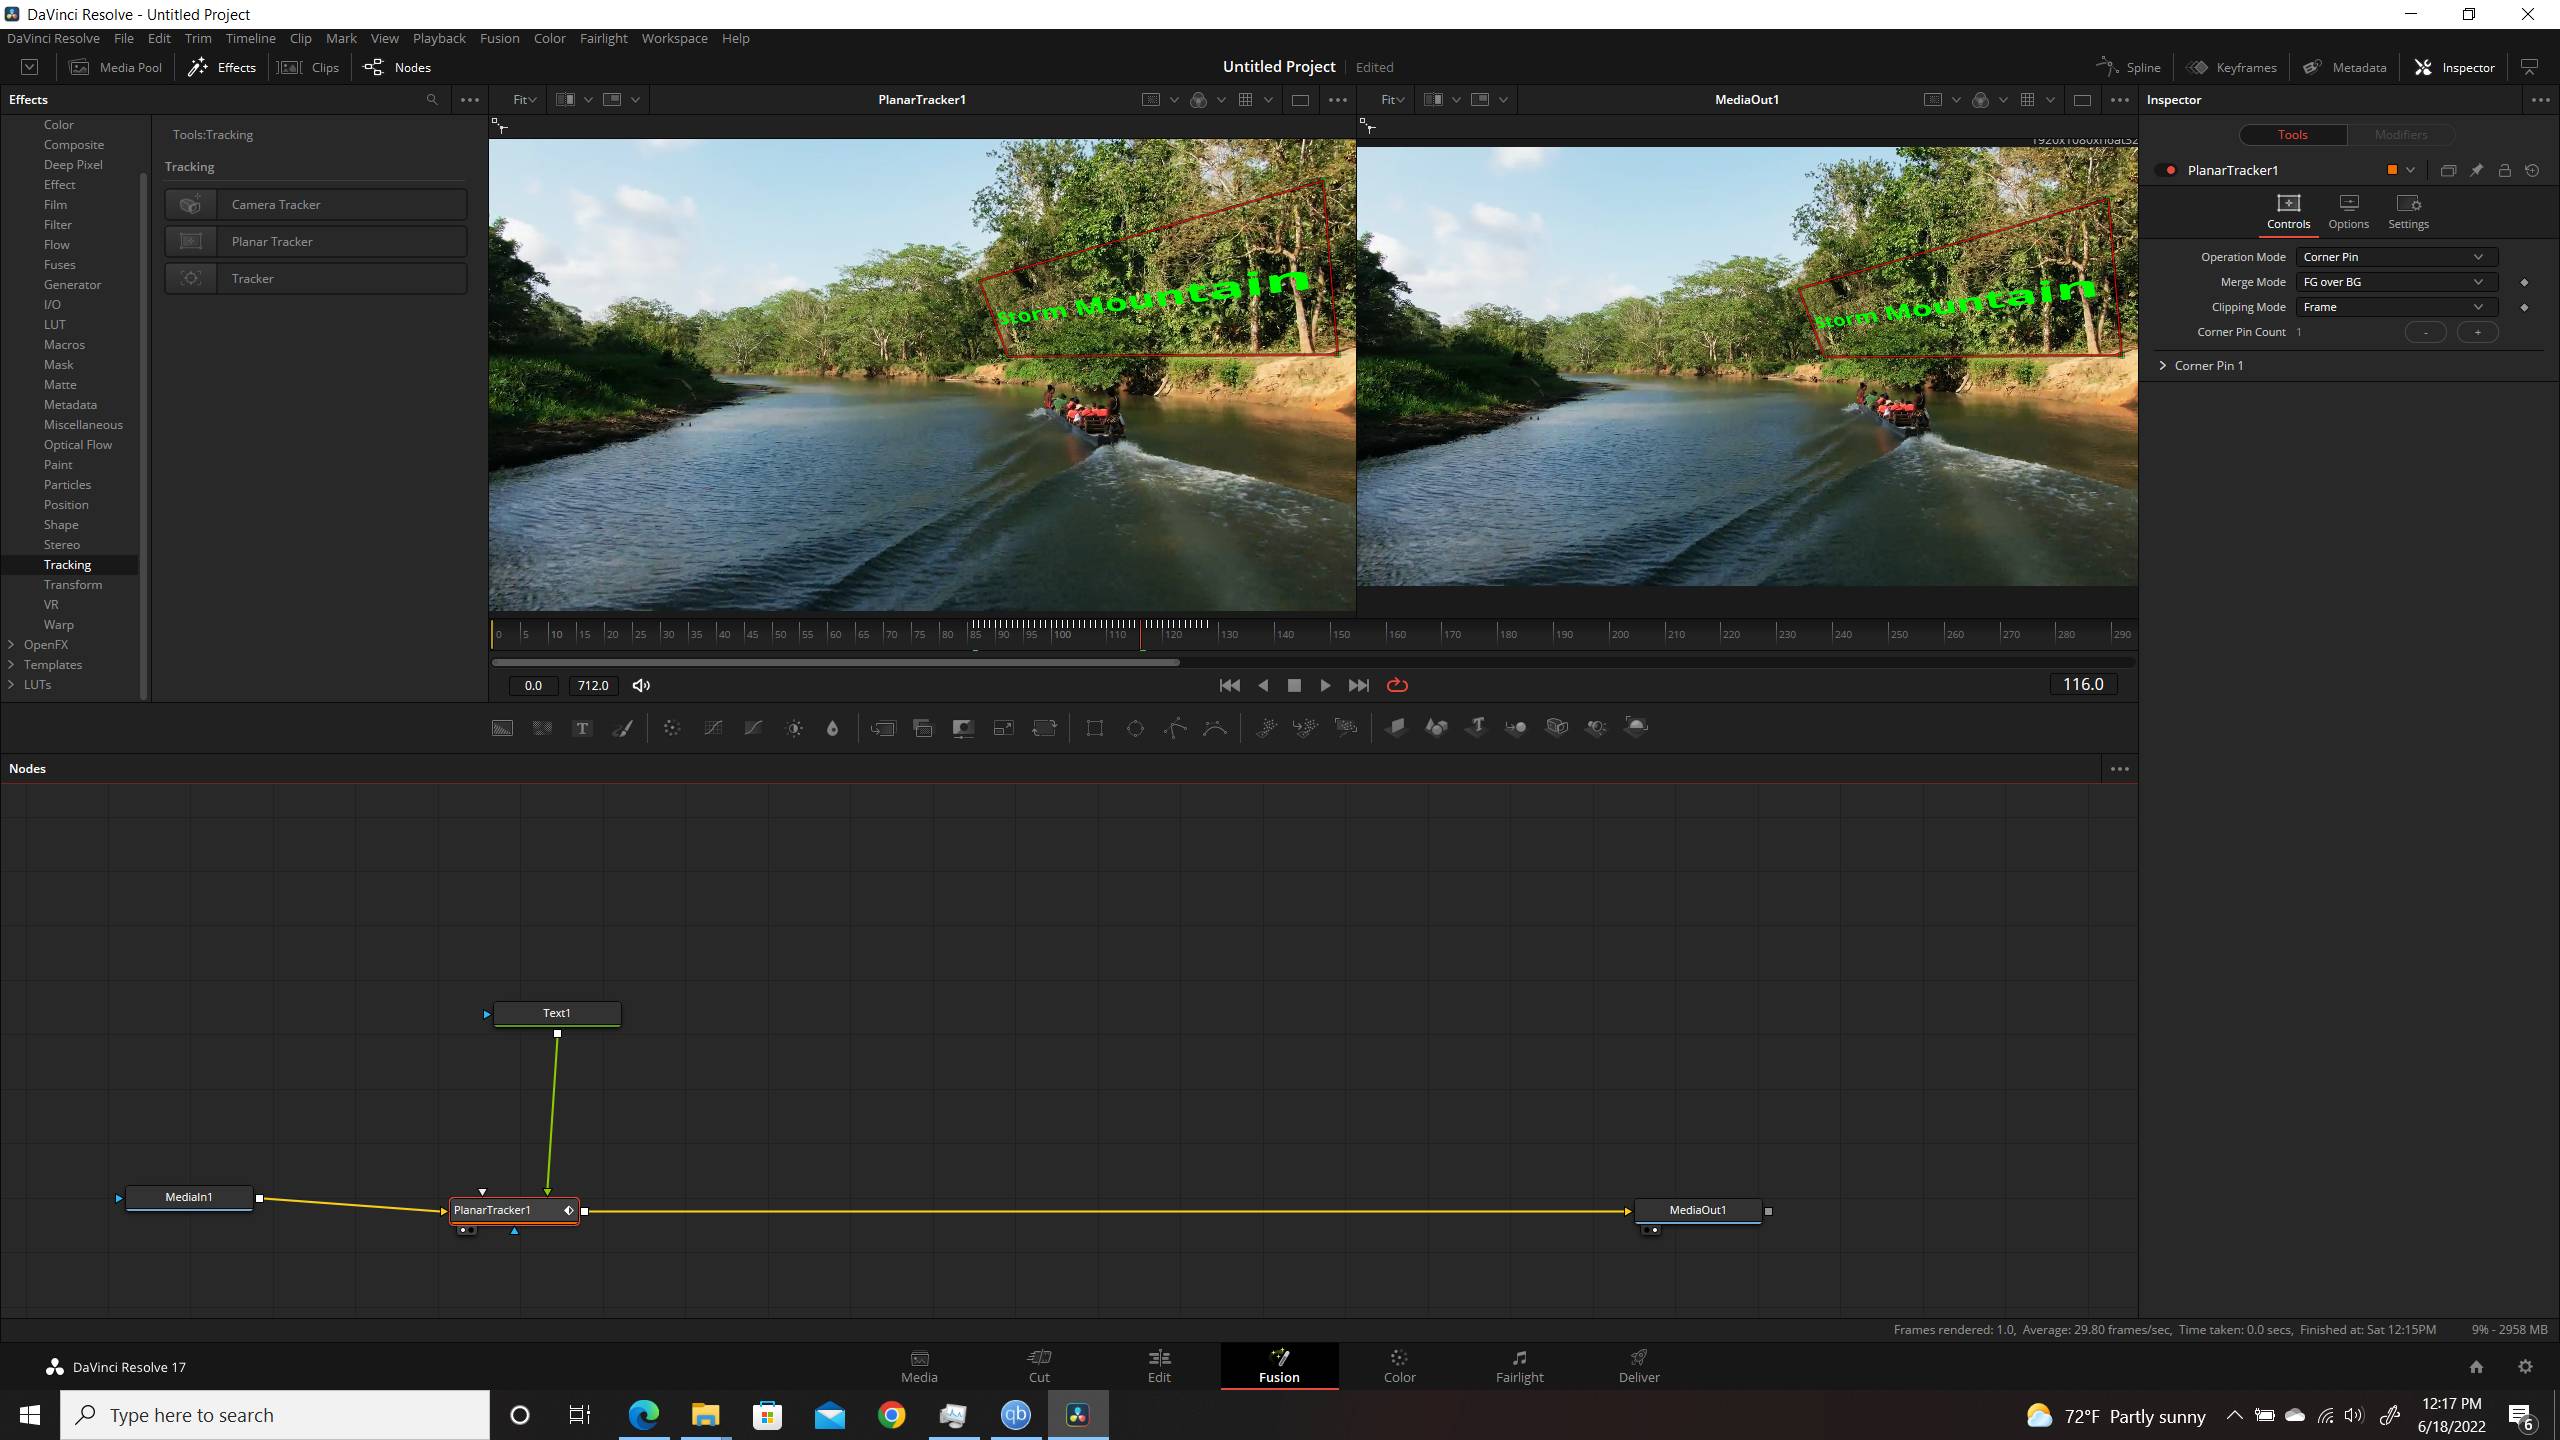The width and height of the screenshot is (2560, 1440).
Task: Open the Workspace menu
Action: 674,38
